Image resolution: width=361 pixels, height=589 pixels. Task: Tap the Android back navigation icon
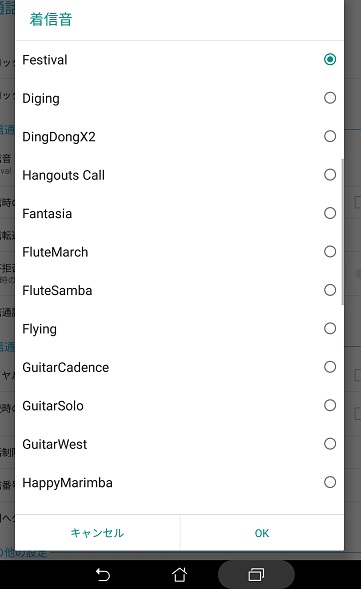(x=103, y=574)
